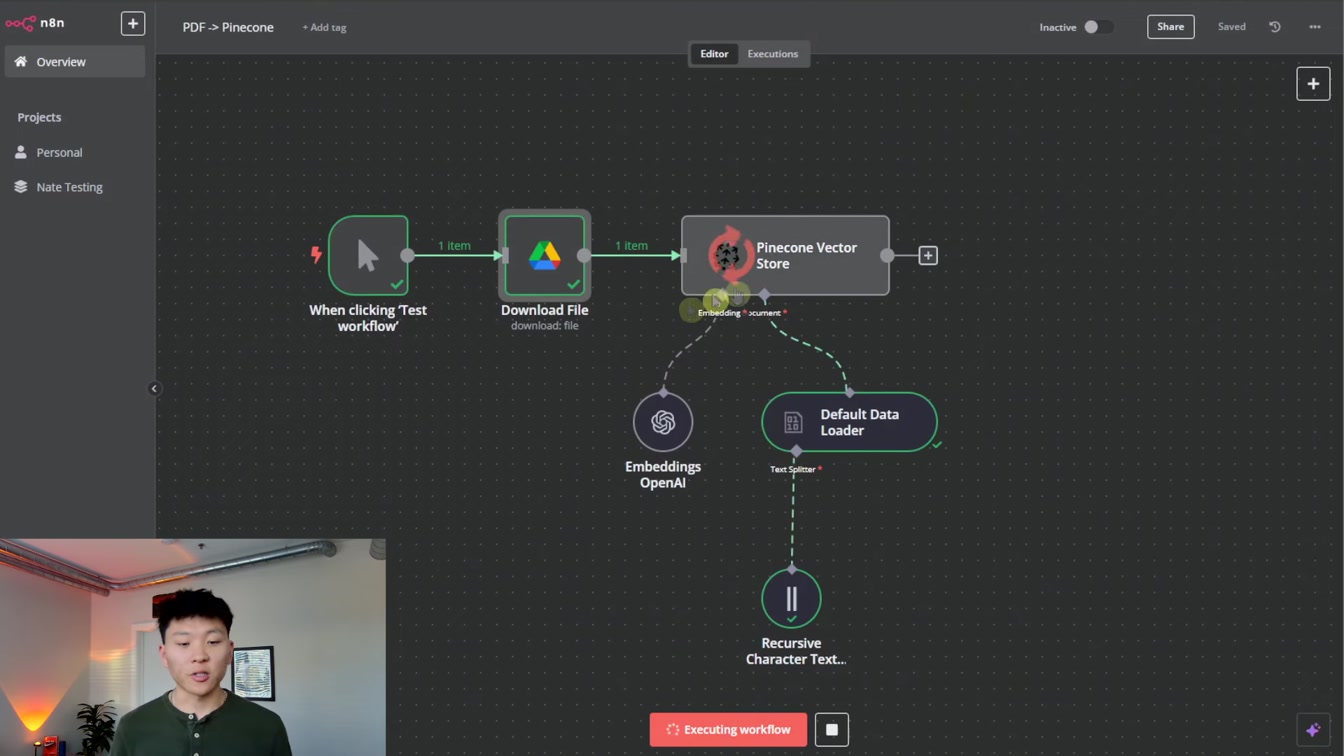Click the Executing workflow button
The image size is (1344, 756).
pos(728,729)
